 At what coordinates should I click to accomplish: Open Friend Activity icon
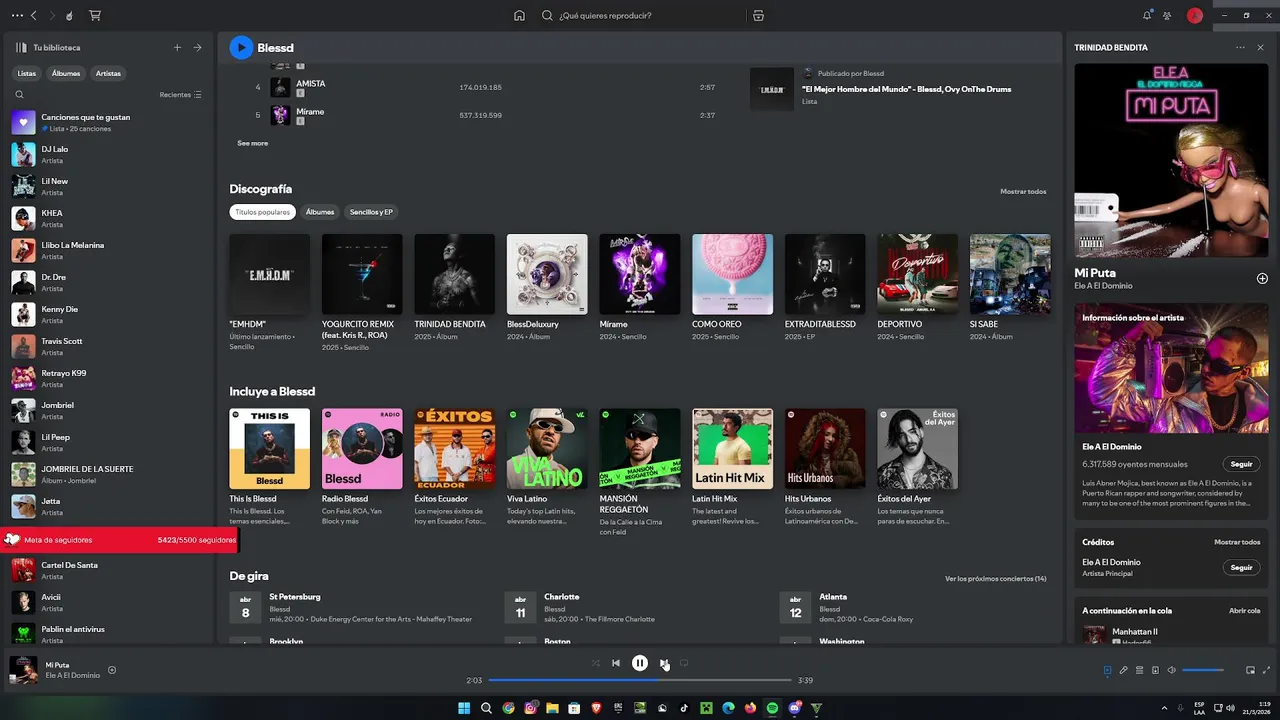click(x=1167, y=16)
